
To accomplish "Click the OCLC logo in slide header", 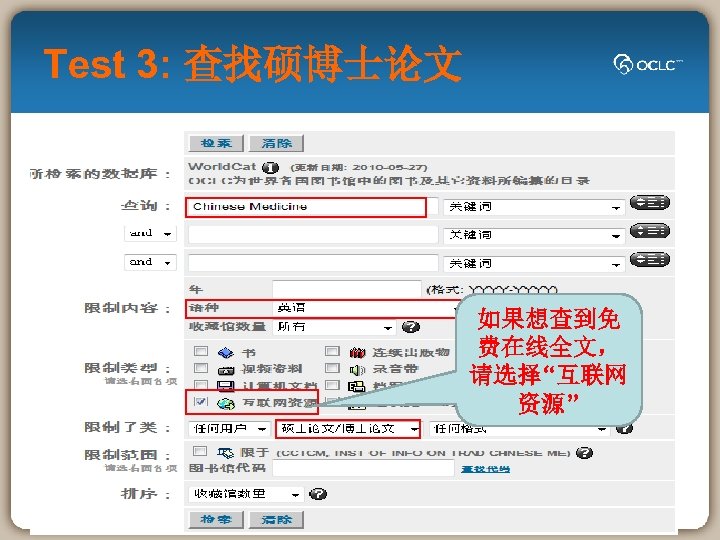I will click(647, 64).
